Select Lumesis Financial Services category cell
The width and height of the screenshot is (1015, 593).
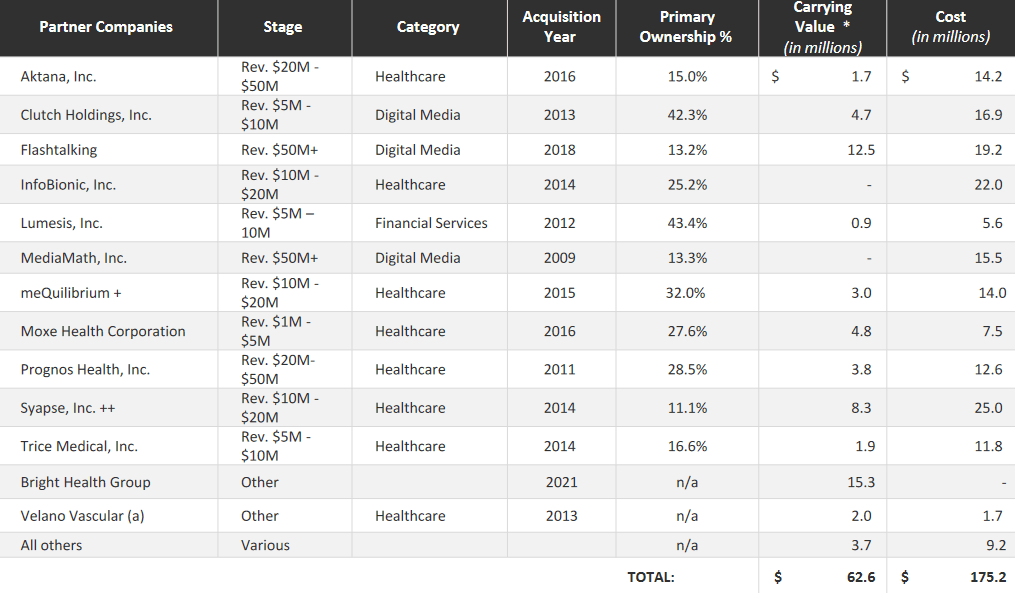pyautogui.click(x=431, y=223)
